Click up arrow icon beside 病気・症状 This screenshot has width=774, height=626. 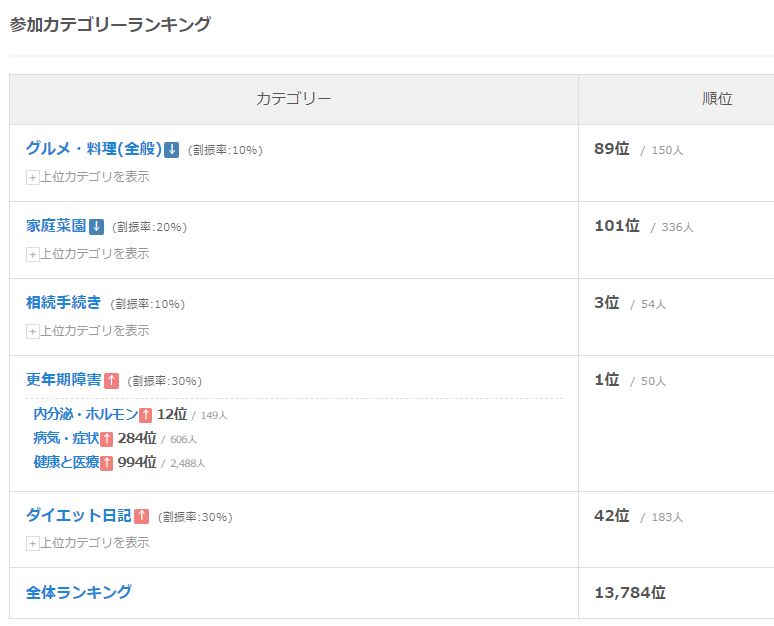tap(107, 439)
